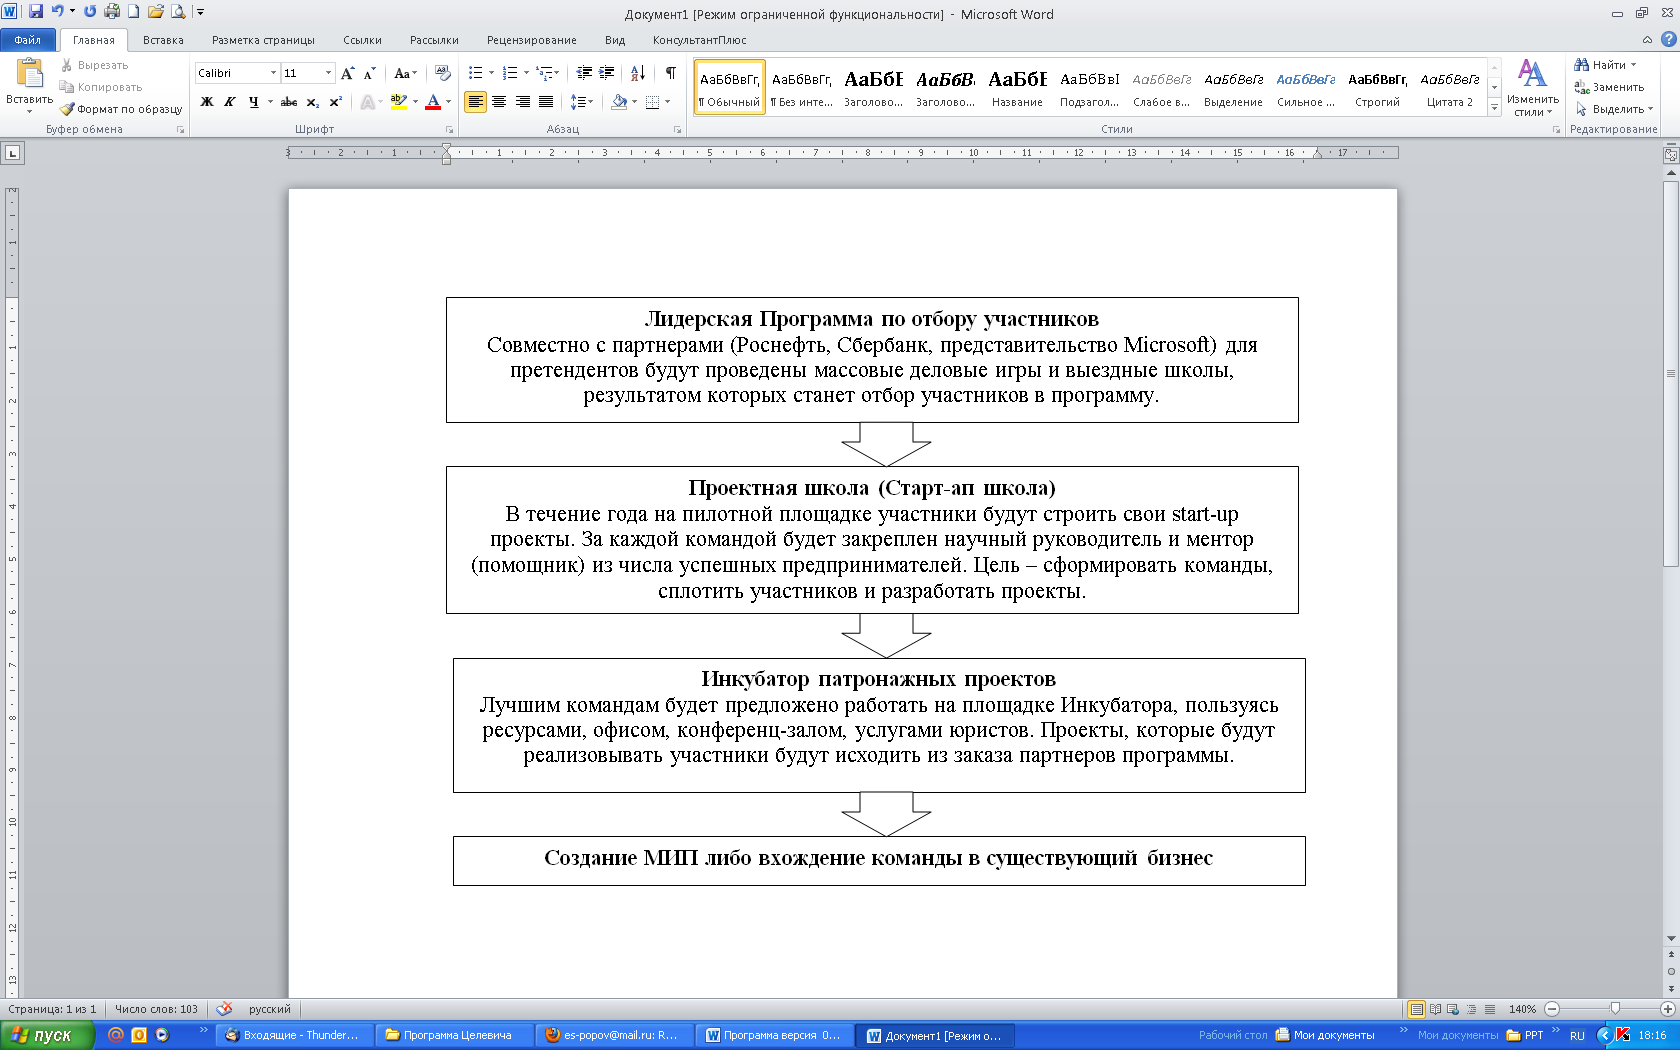Click the пуск Start button
1680x1050 pixels.
47,1035
